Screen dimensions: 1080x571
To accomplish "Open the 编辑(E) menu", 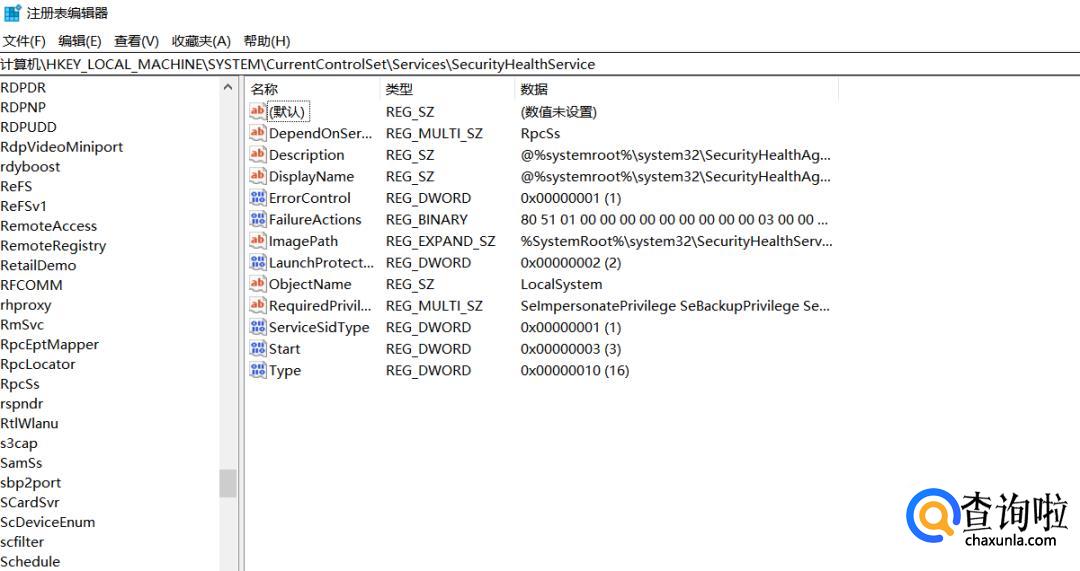I will pyautogui.click(x=80, y=41).
